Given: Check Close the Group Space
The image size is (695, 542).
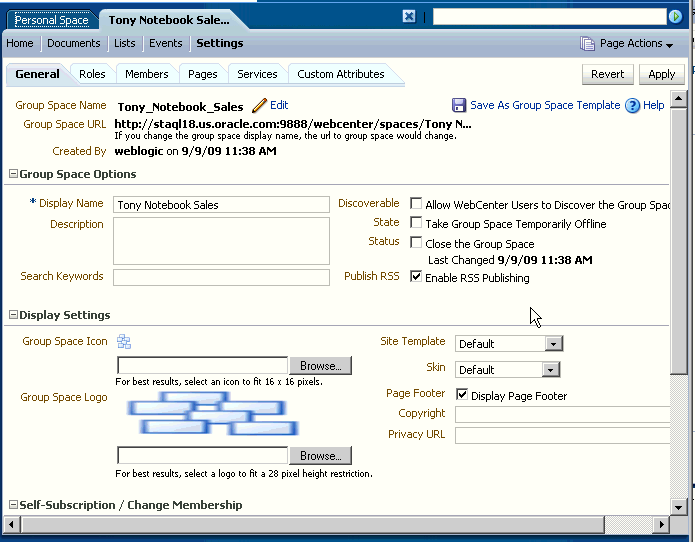Looking at the screenshot, I should pos(416,242).
